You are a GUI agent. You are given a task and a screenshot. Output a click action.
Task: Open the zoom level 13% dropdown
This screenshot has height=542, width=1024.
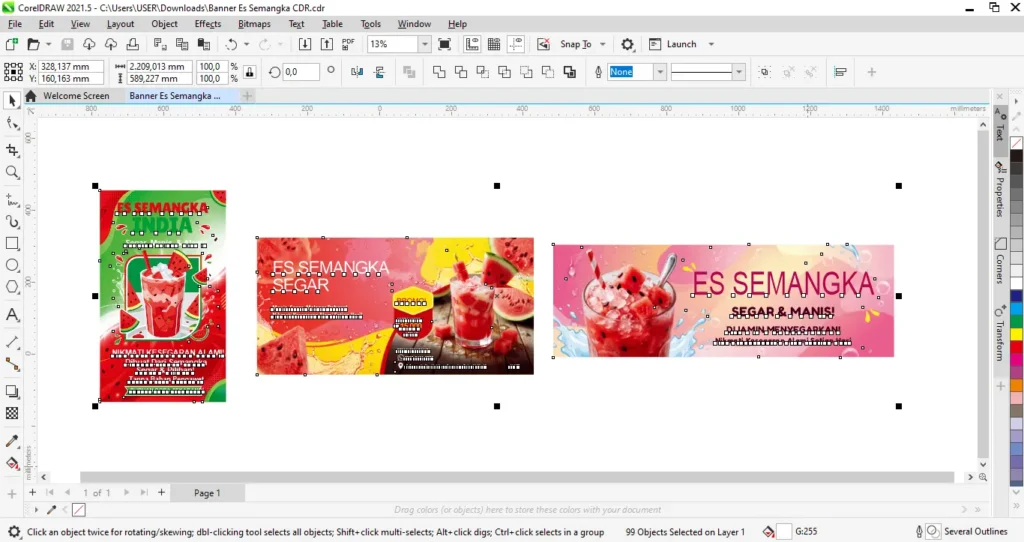[x=424, y=44]
